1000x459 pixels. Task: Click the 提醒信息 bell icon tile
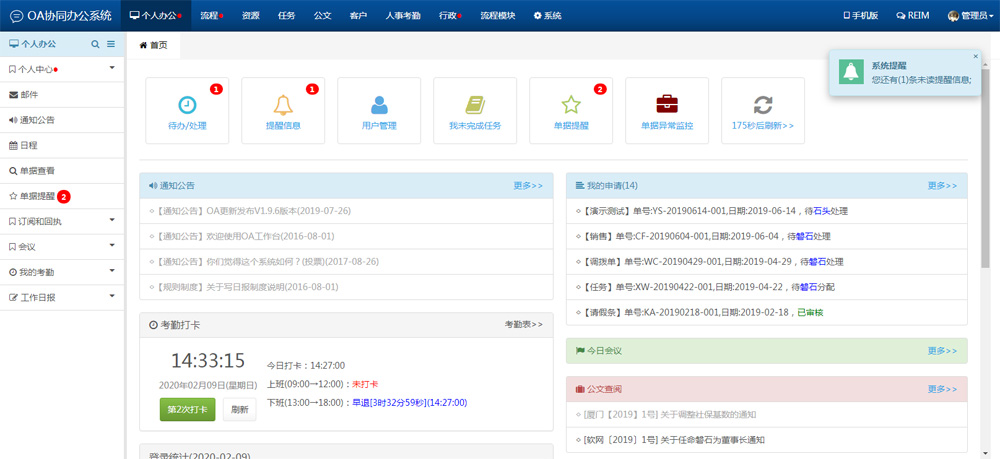(x=283, y=110)
